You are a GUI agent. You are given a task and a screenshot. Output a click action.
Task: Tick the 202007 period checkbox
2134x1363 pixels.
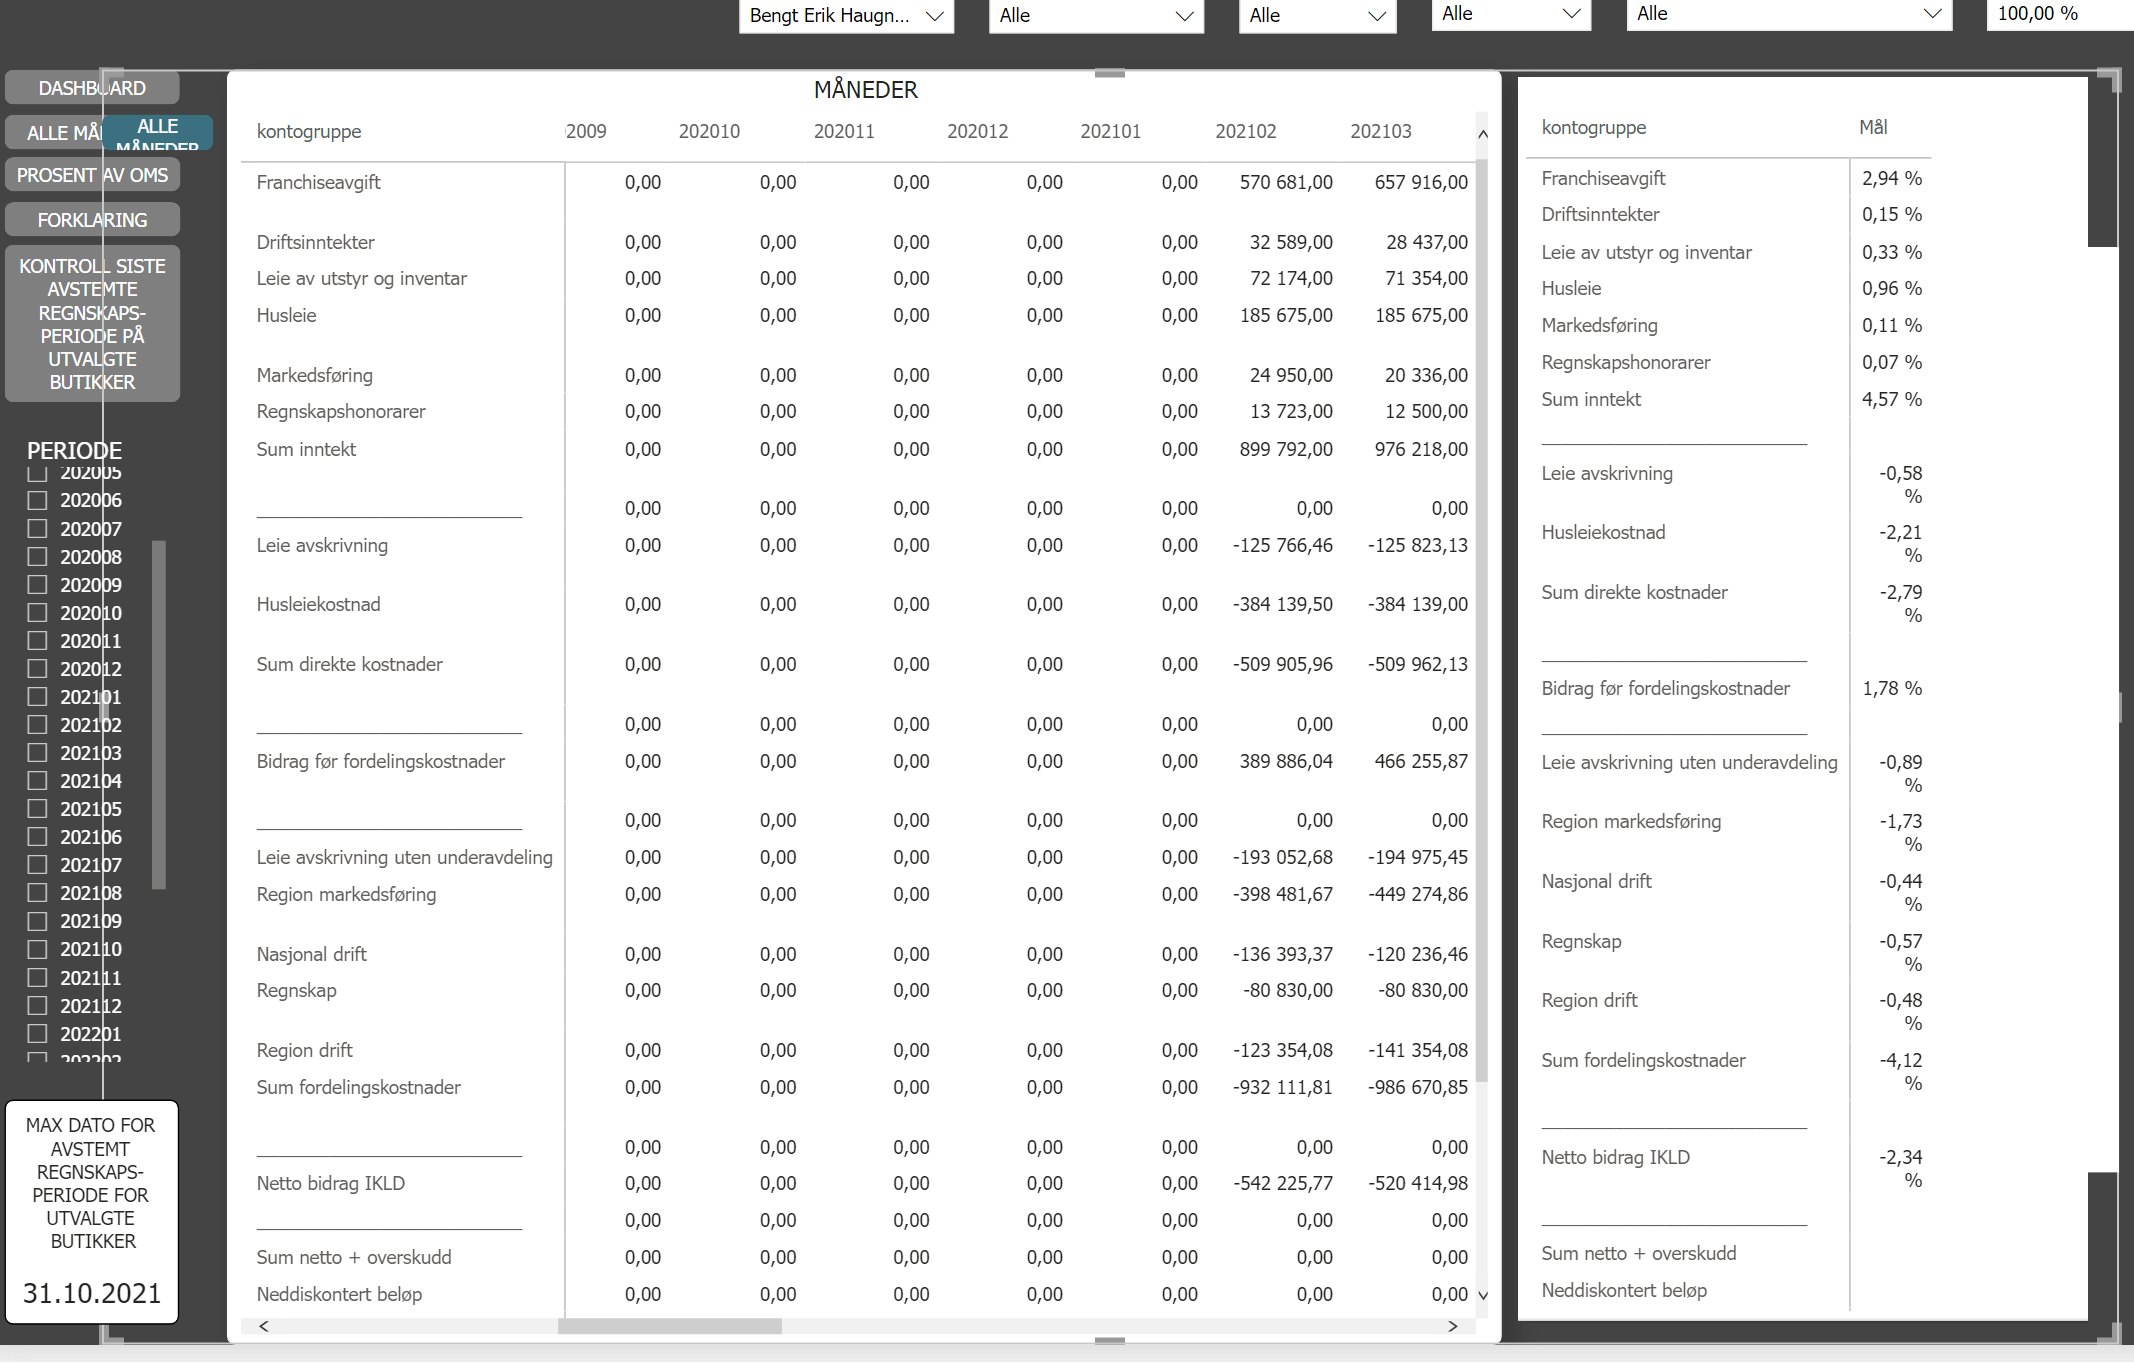coord(37,529)
